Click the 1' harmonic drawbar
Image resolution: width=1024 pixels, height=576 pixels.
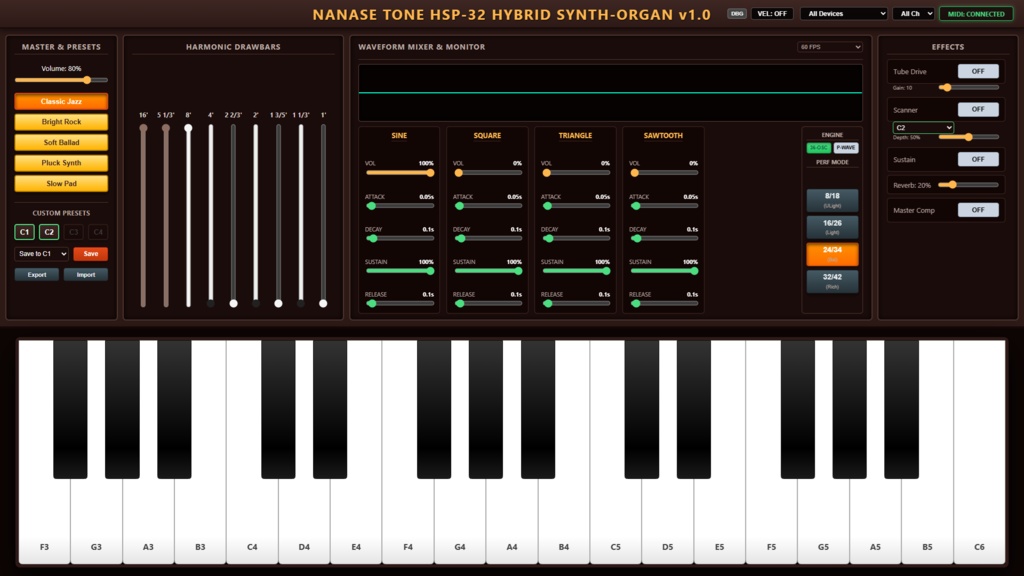(323, 216)
